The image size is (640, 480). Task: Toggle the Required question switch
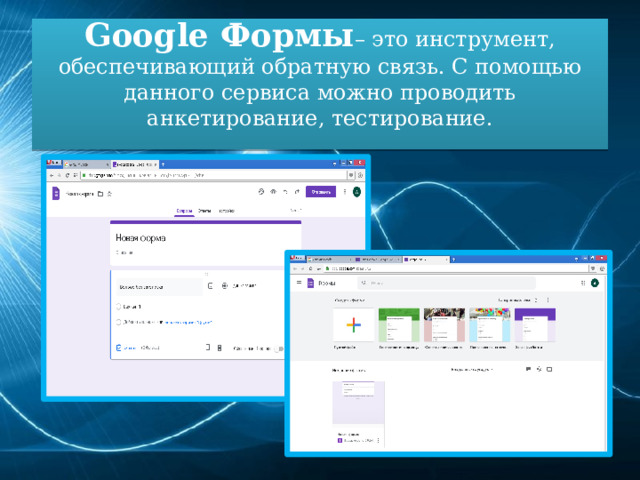click(x=278, y=349)
